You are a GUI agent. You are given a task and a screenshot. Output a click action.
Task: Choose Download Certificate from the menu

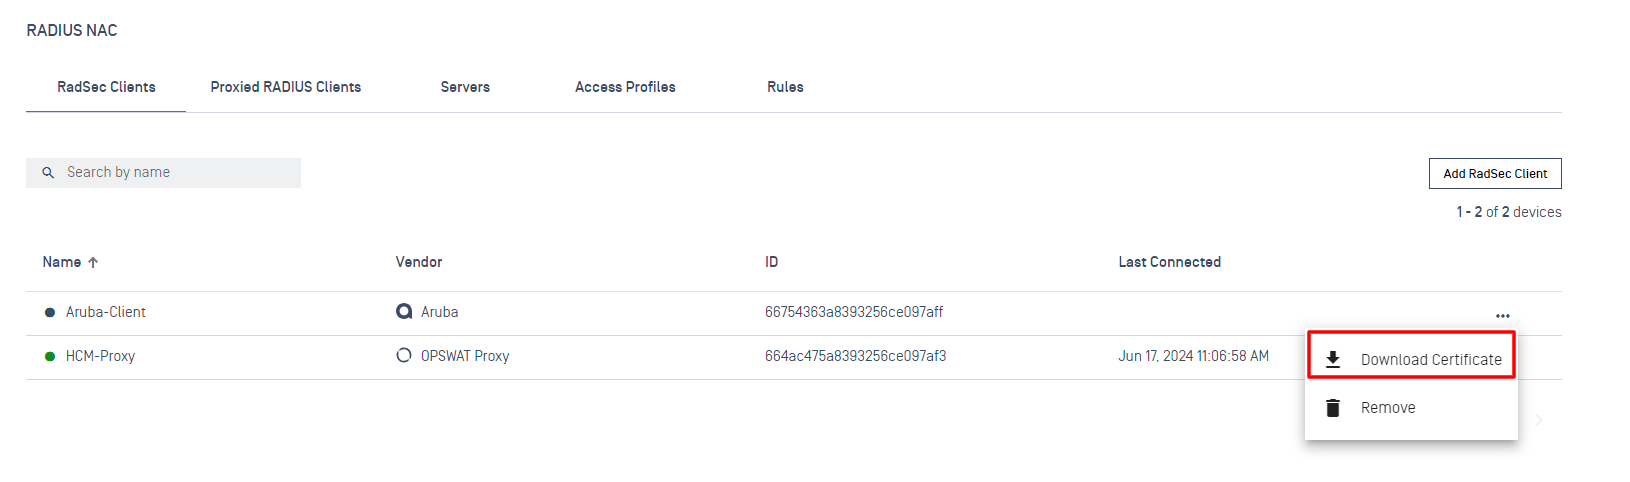coord(1430,360)
